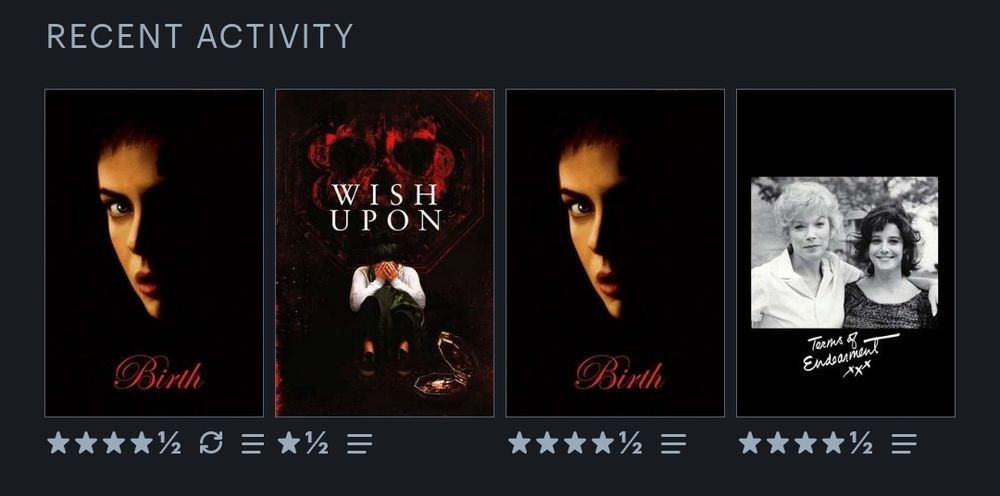The height and width of the screenshot is (496, 1000).
Task: Open the review lines icon under Wish Upon
Action: click(360, 443)
